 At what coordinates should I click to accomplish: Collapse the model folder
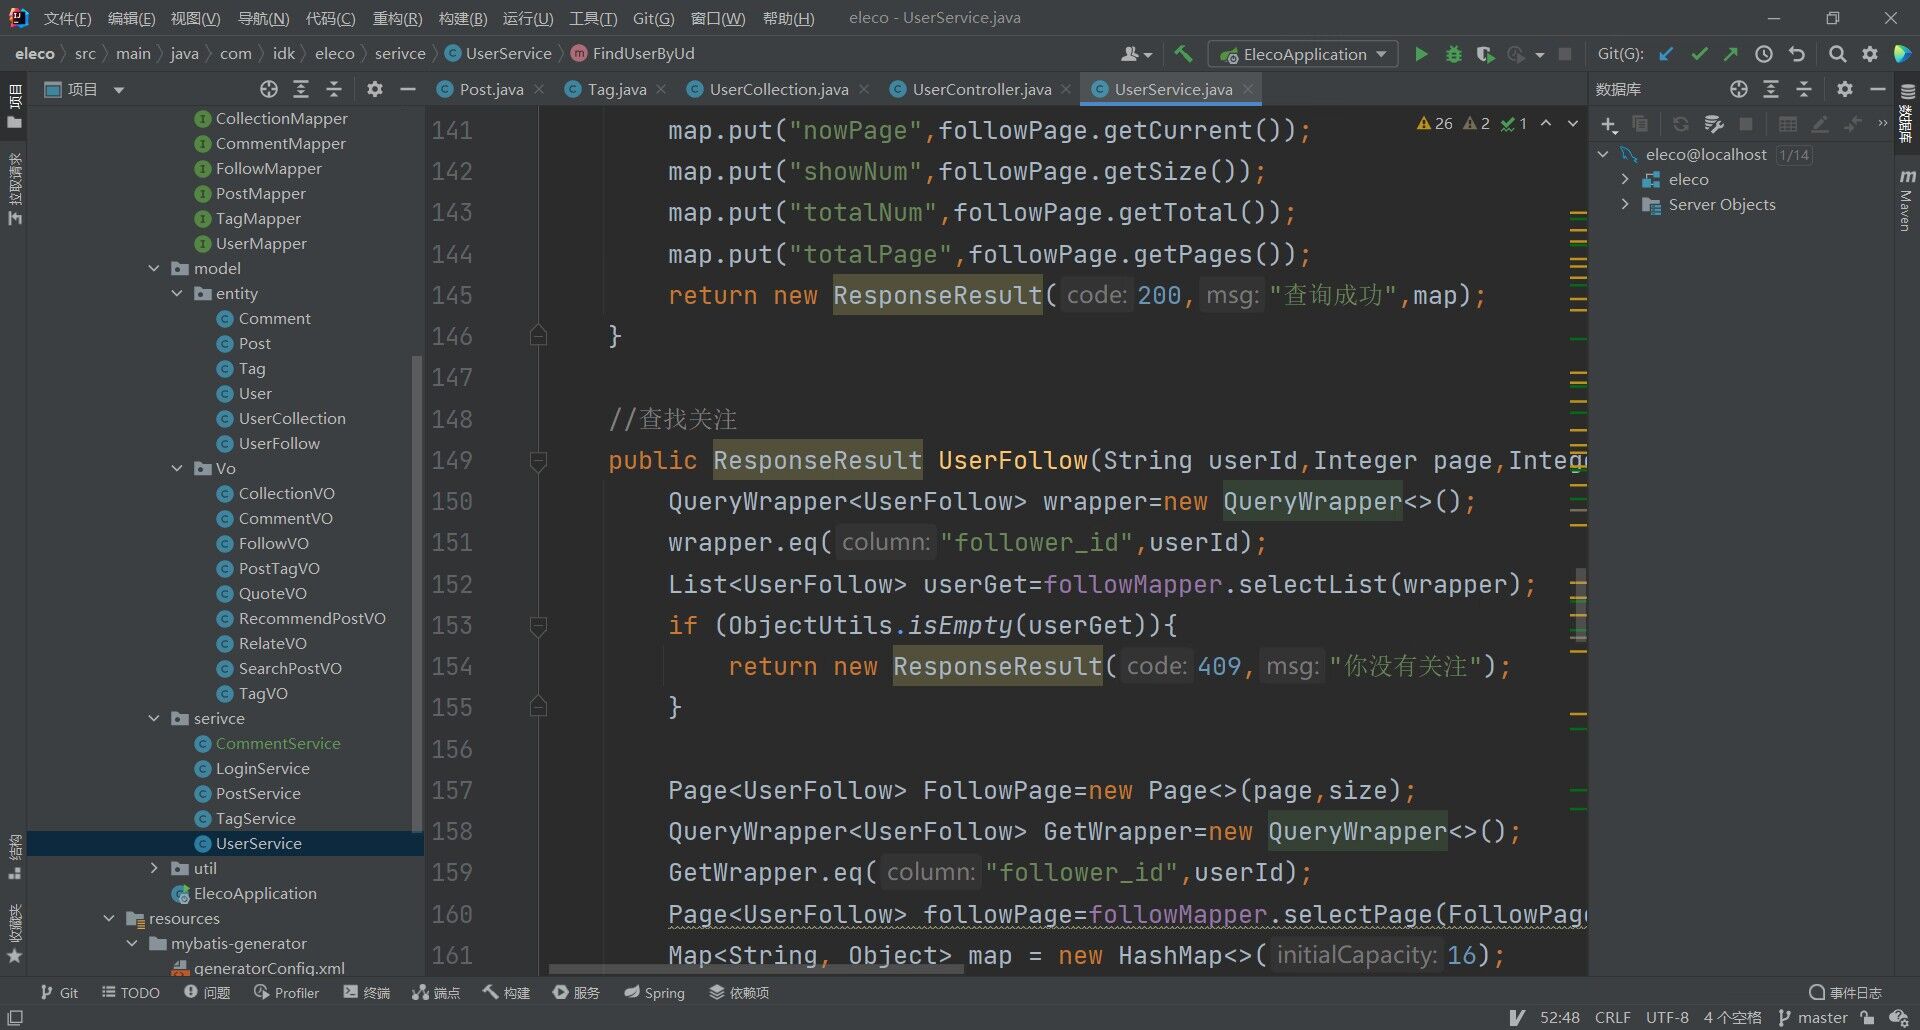(154, 268)
